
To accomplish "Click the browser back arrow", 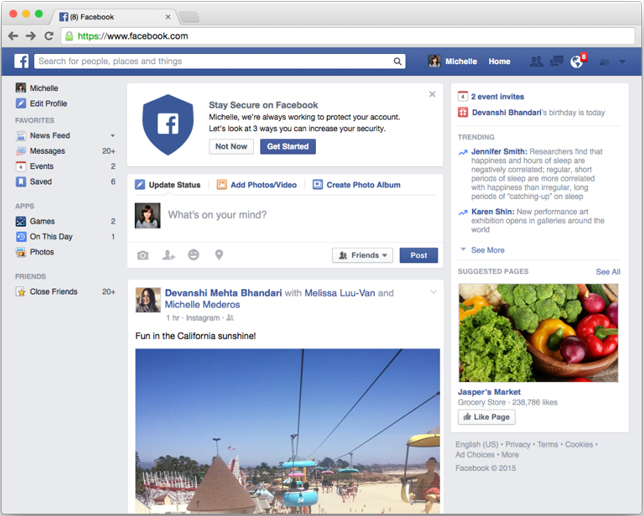I will [13, 36].
